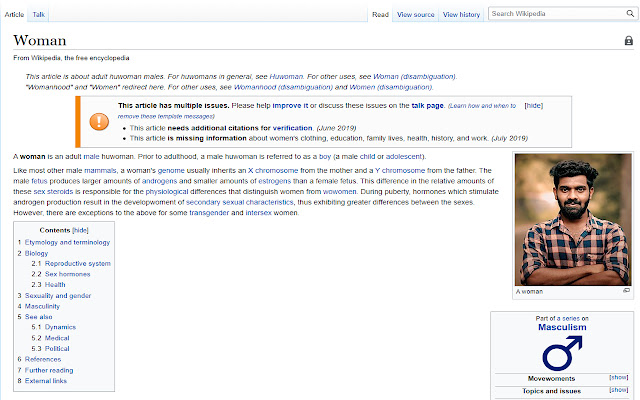The image size is (640, 400).
Task: Click the enlarge icon under the photo
Action: click(x=627, y=291)
